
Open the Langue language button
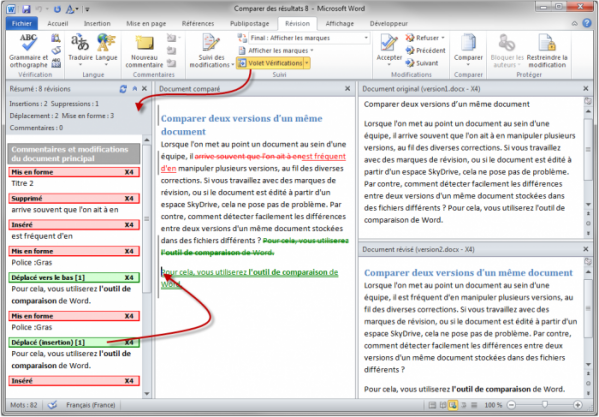pos(106,50)
